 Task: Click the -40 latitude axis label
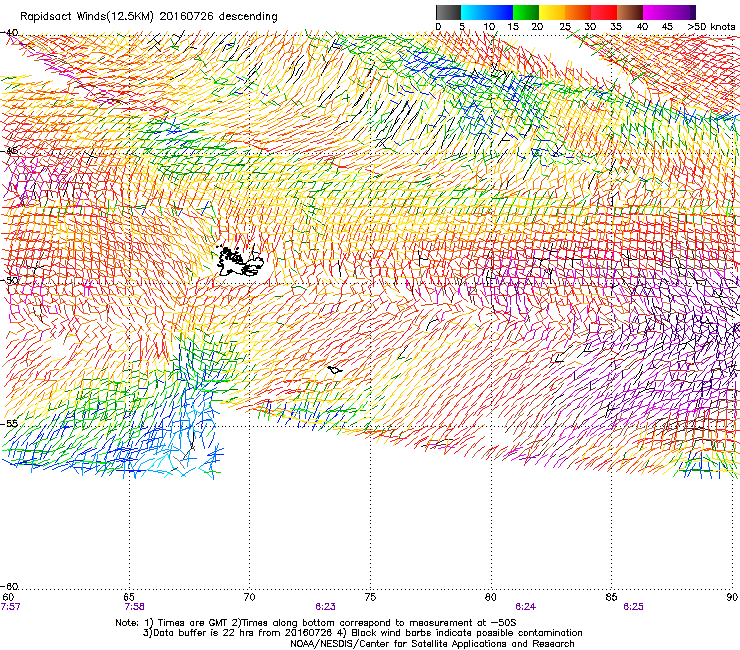click(x=9, y=33)
